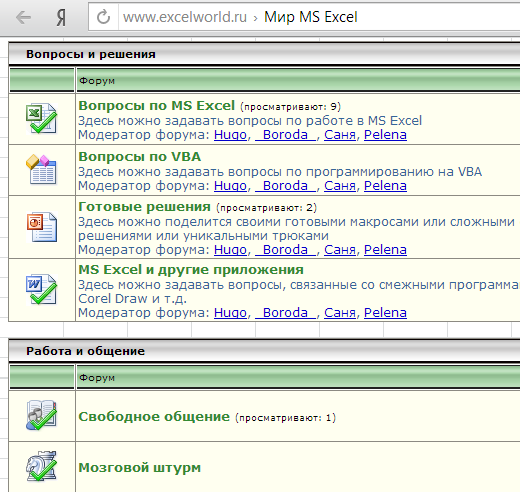Image resolution: width=520 pixels, height=492 pixels.
Task: Click Форум column header under Работа и общение
Action: click(x=97, y=378)
